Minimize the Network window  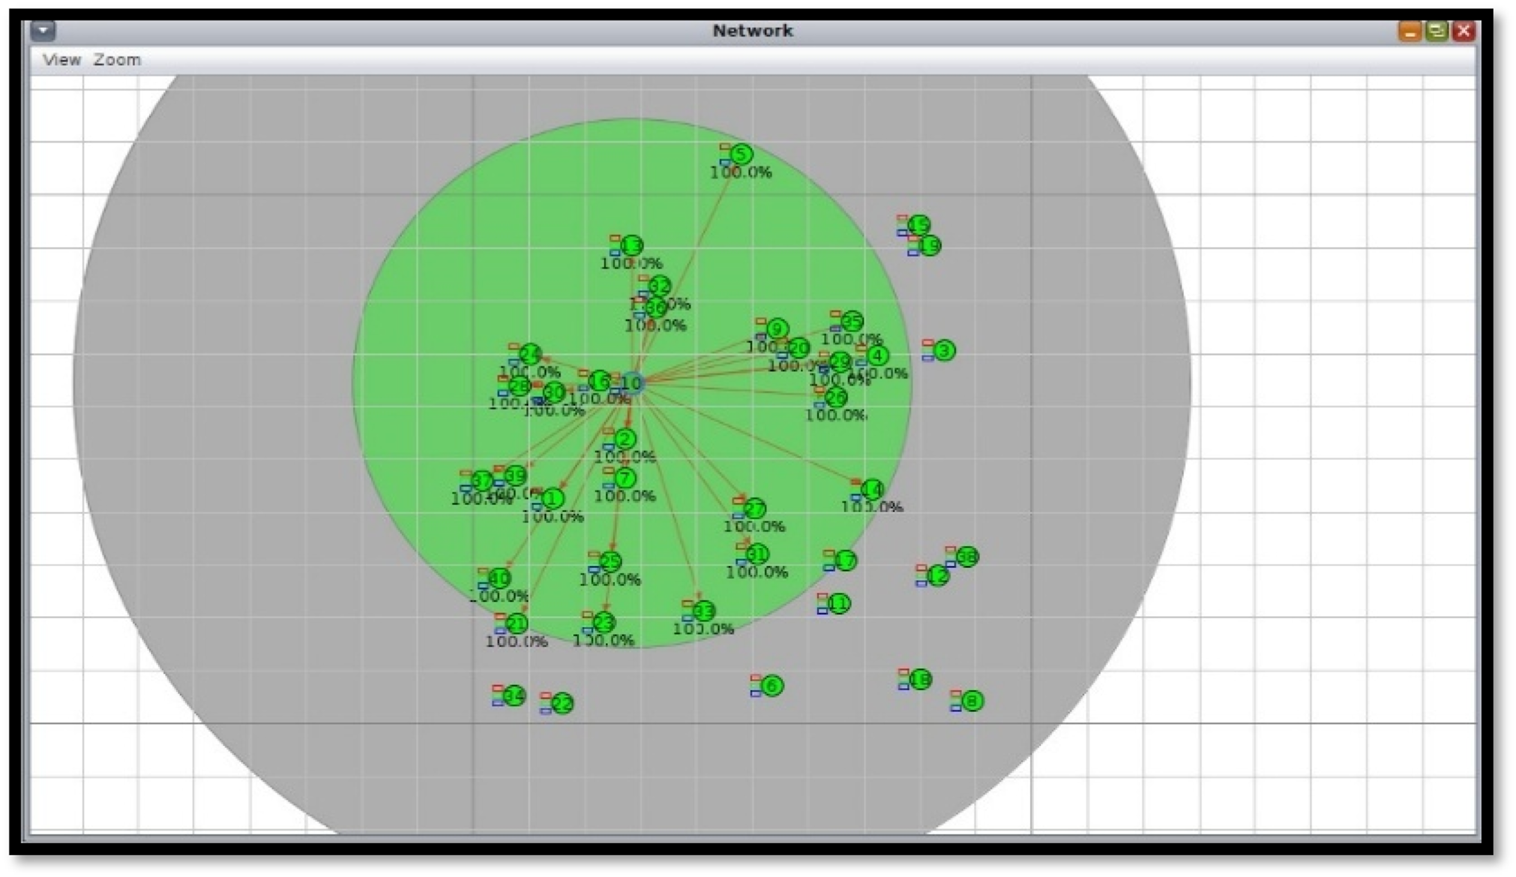click(1410, 31)
